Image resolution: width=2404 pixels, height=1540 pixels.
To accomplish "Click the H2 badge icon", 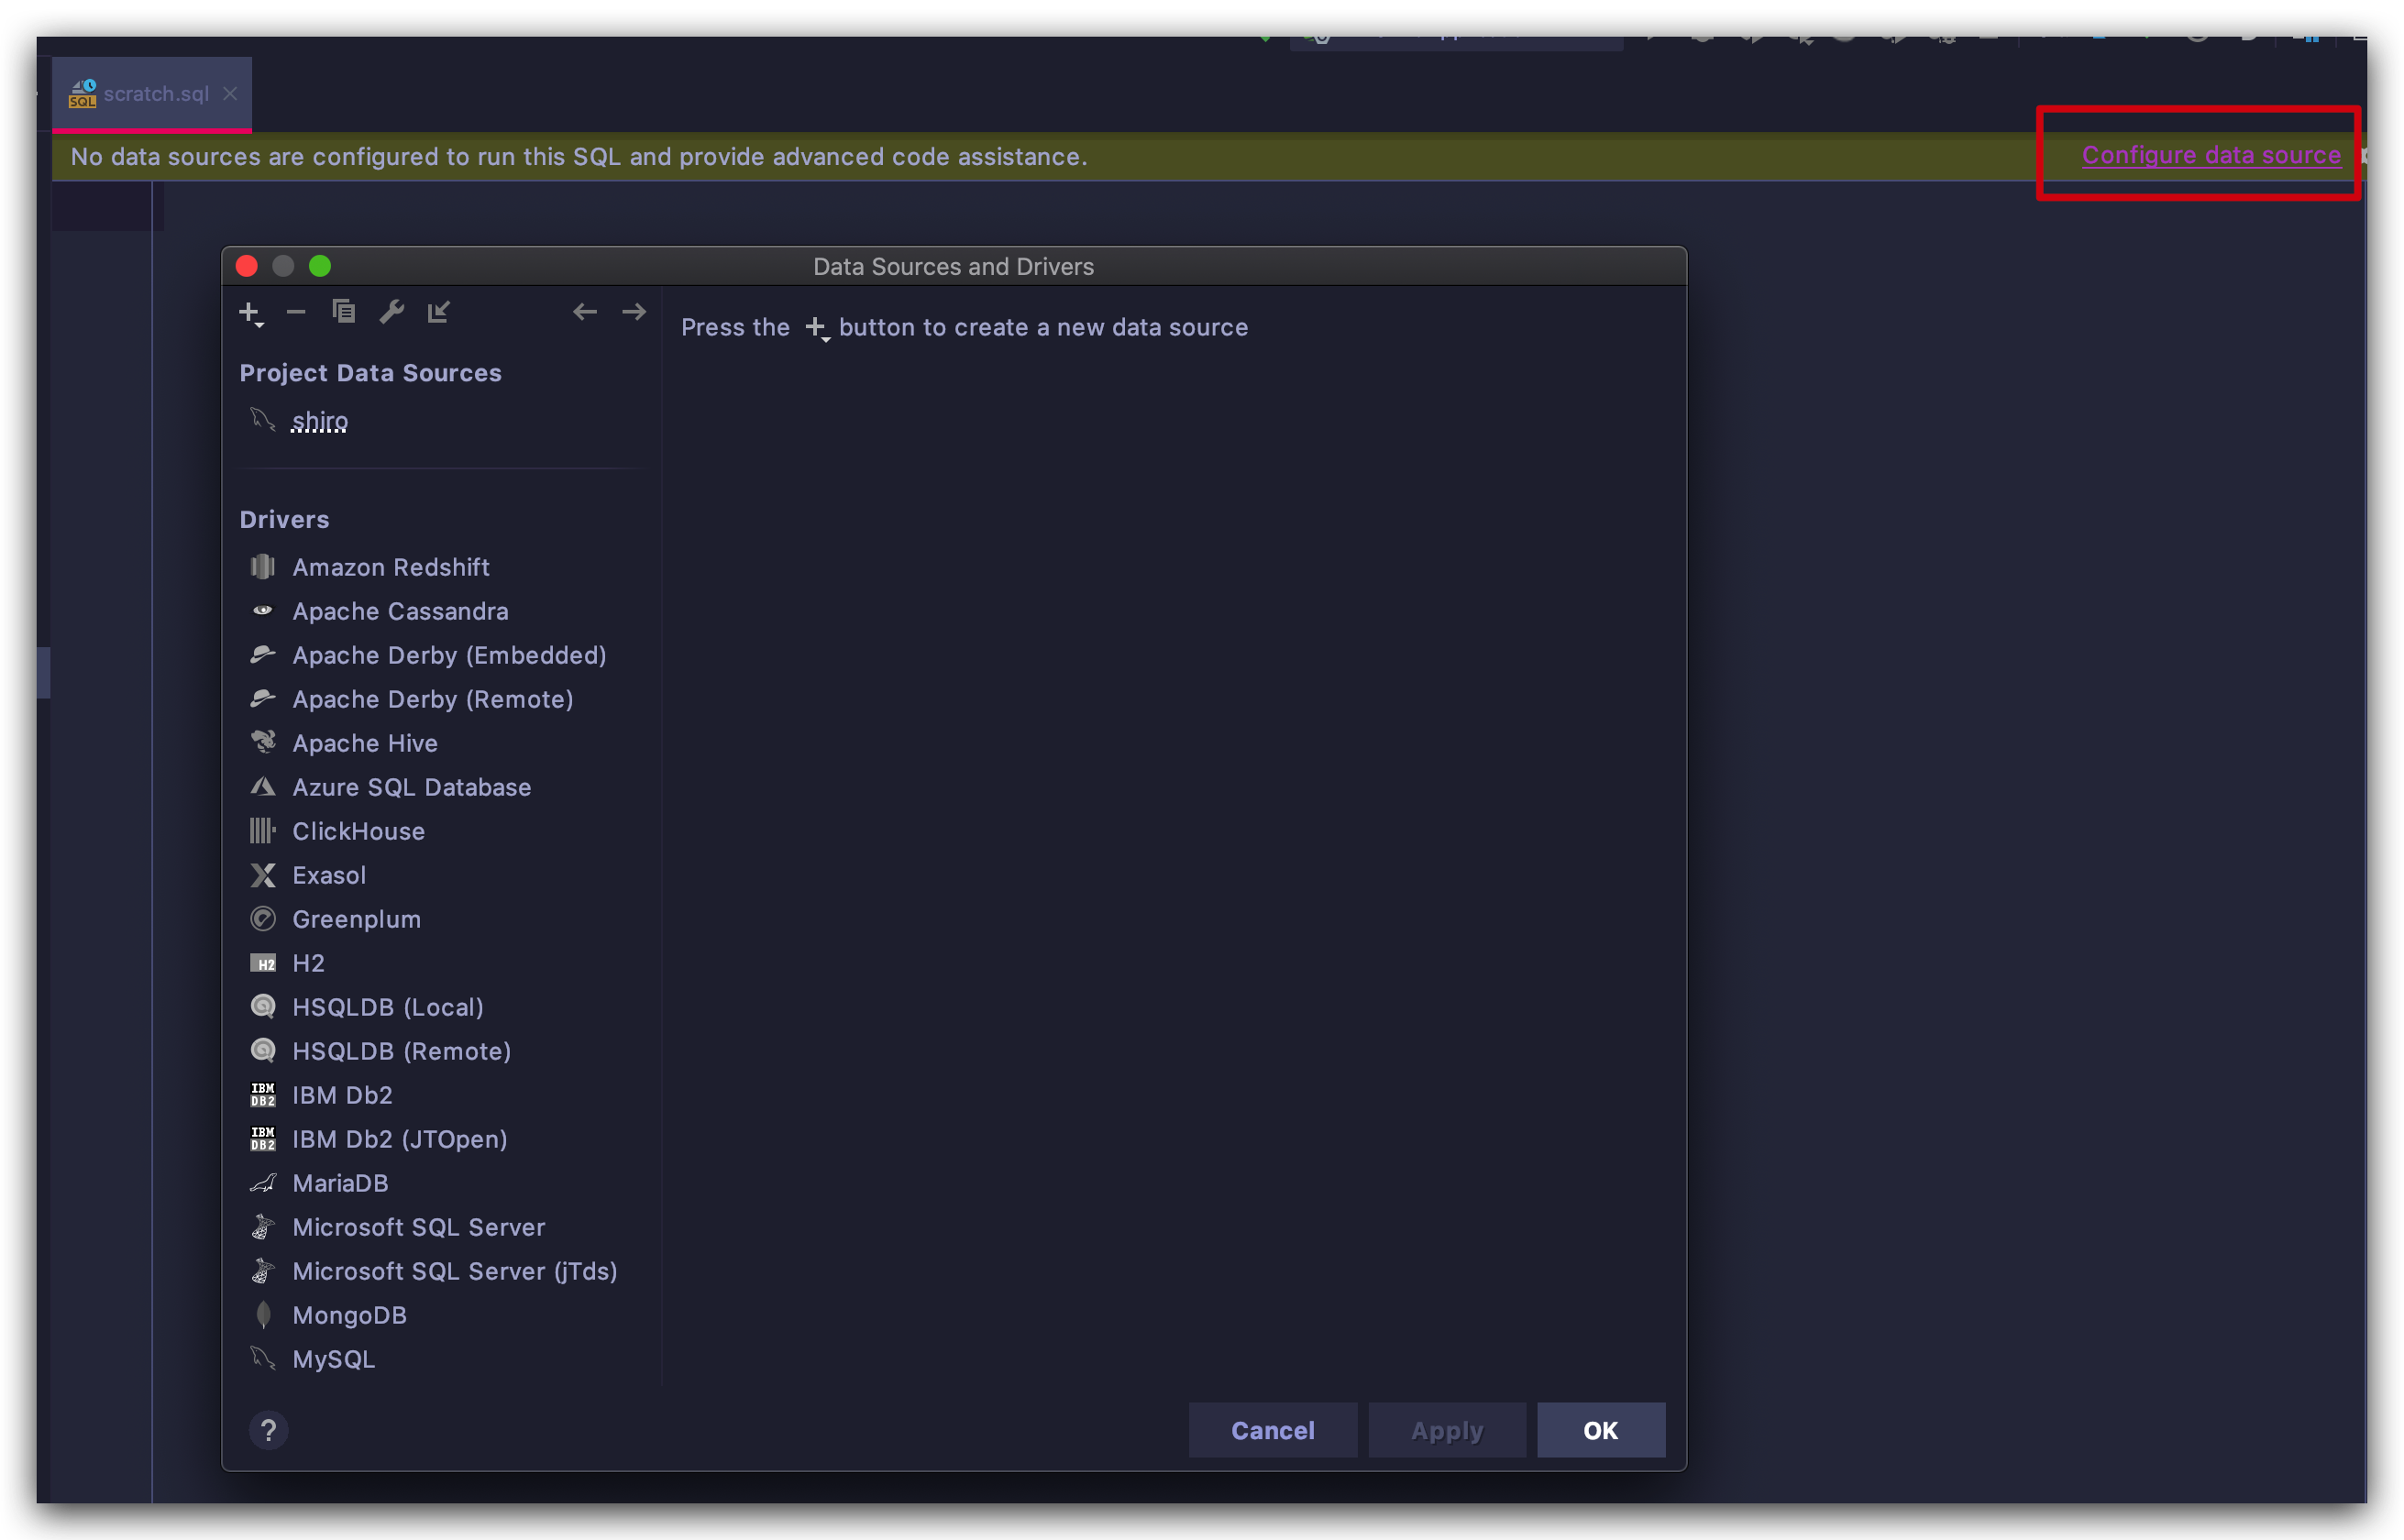I will 263,964.
